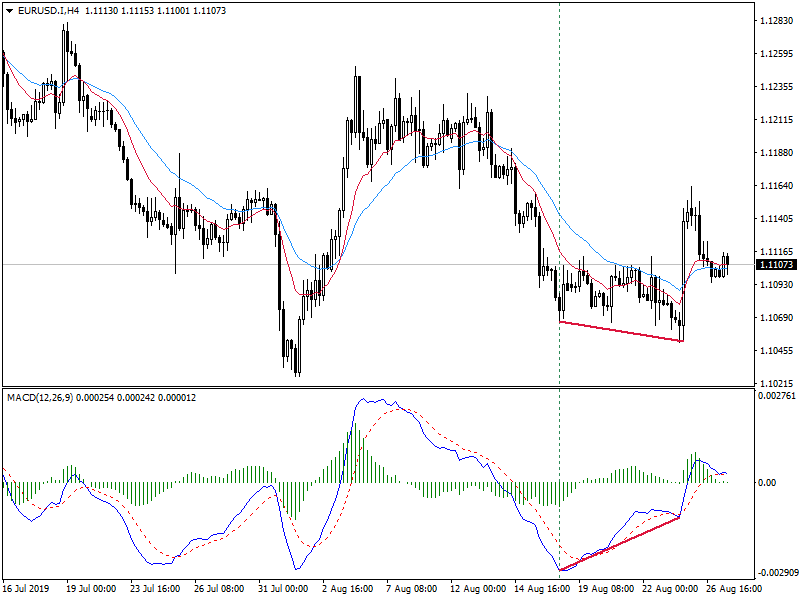The width and height of the screenshot is (800, 600).
Task: Click the MACD(12,26,9) indicator label
Action: click(x=40, y=397)
